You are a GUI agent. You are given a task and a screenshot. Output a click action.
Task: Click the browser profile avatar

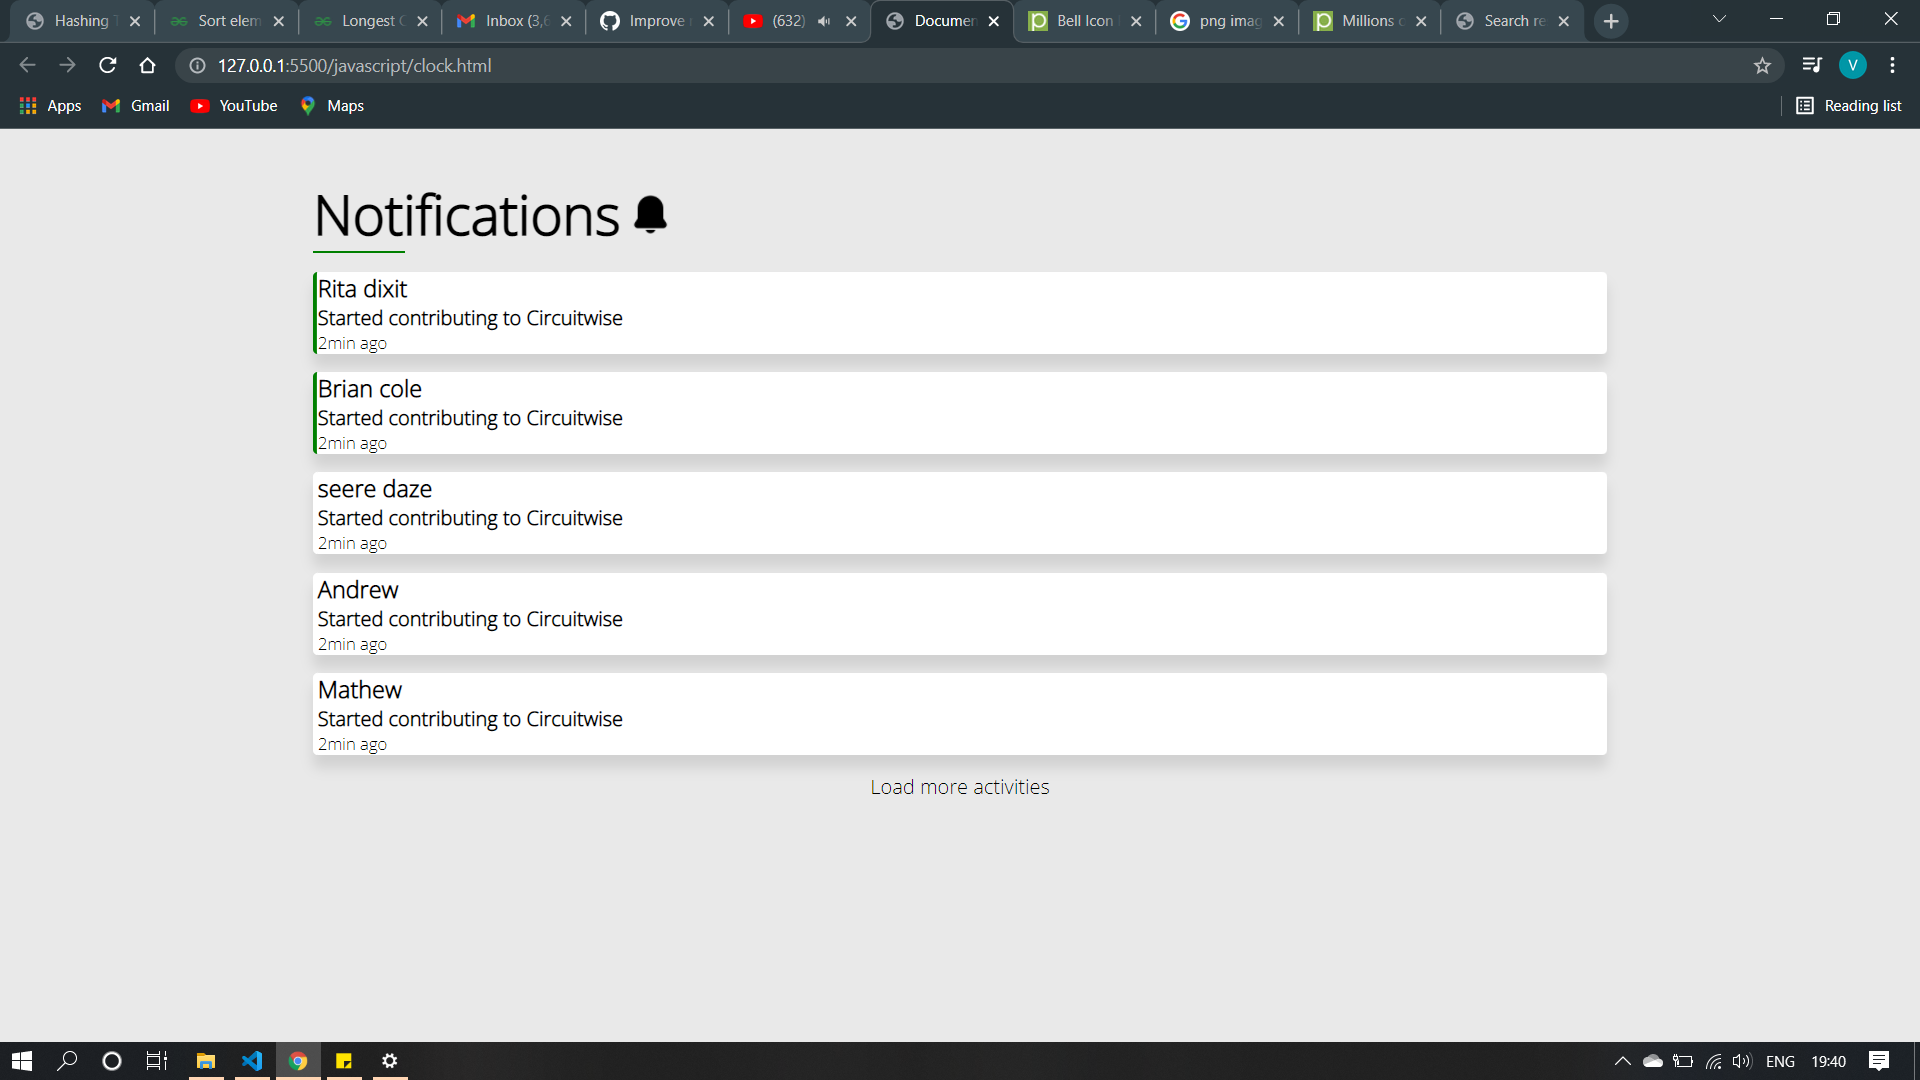click(1853, 65)
